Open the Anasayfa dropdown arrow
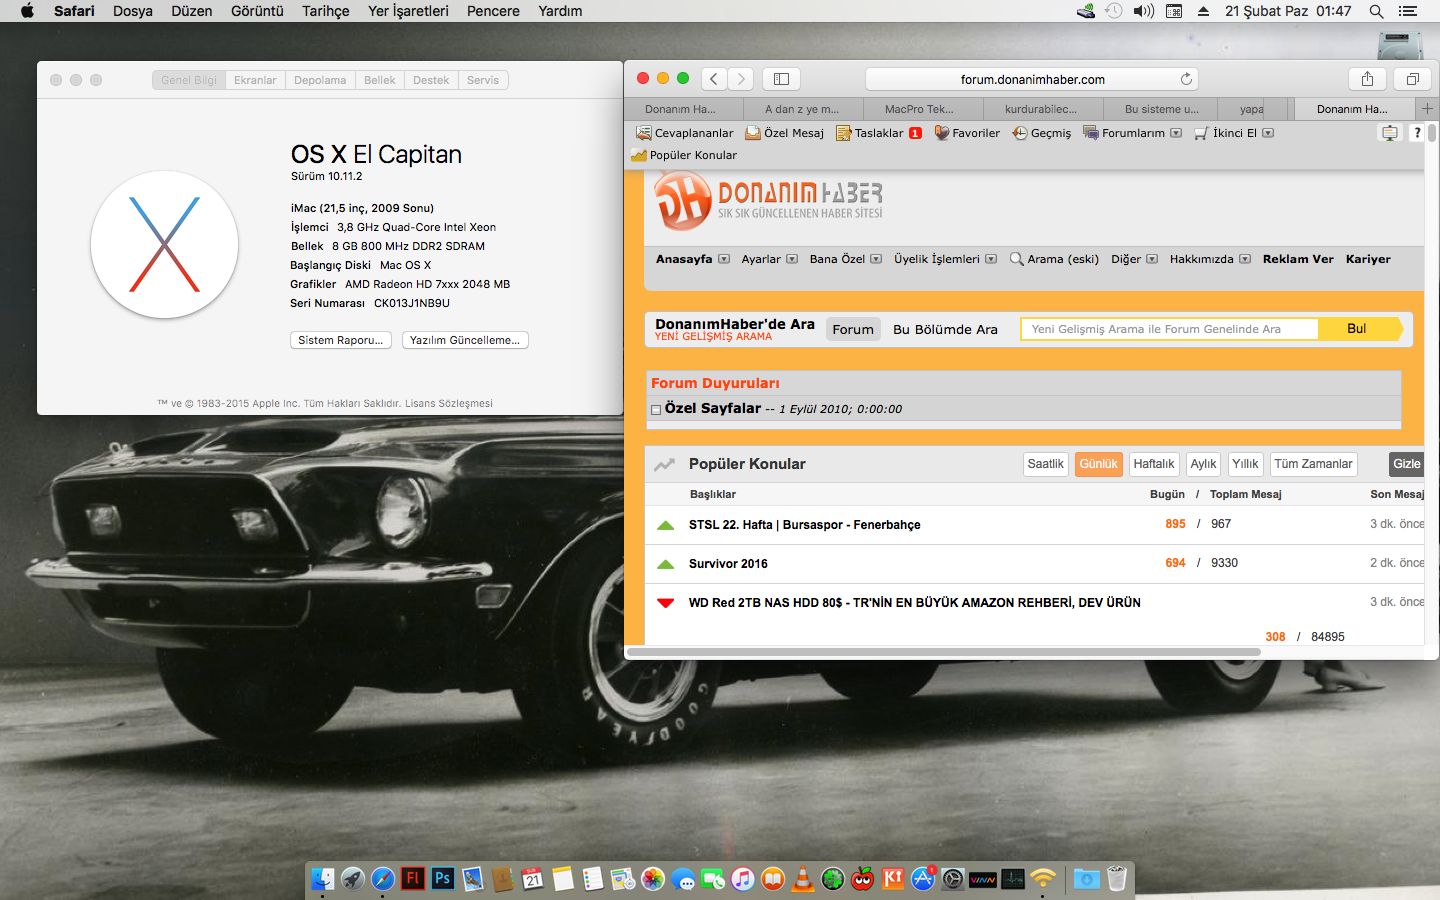 coord(724,259)
